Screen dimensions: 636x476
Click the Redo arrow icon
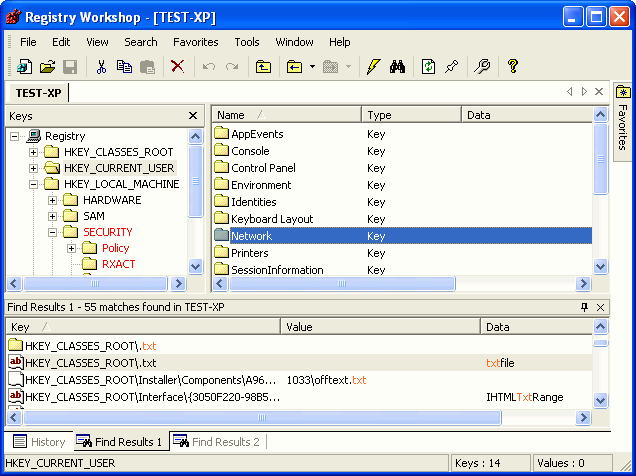pyautogui.click(x=232, y=66)
